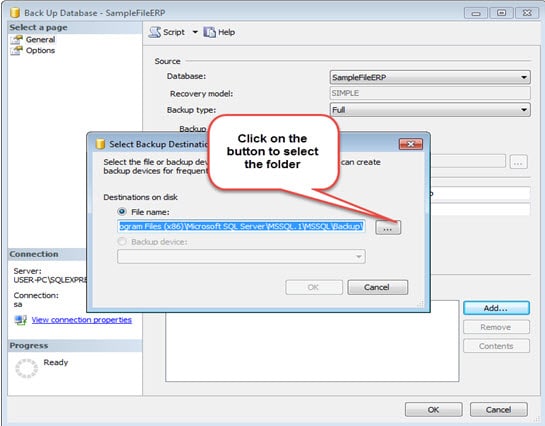
Task: Select the Options page icon
Action: click(x=16, y=51)
